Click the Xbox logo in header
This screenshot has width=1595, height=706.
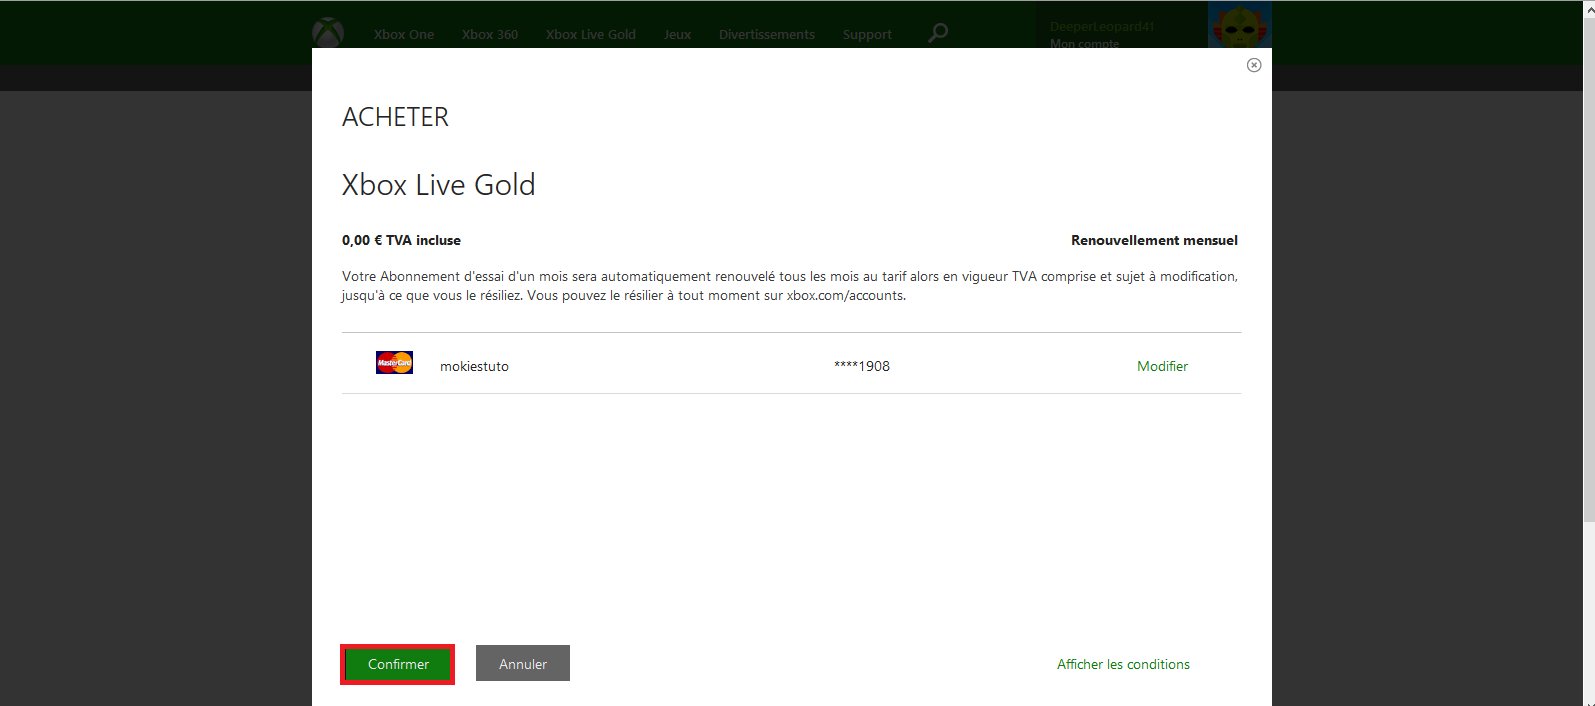point(328,33)
